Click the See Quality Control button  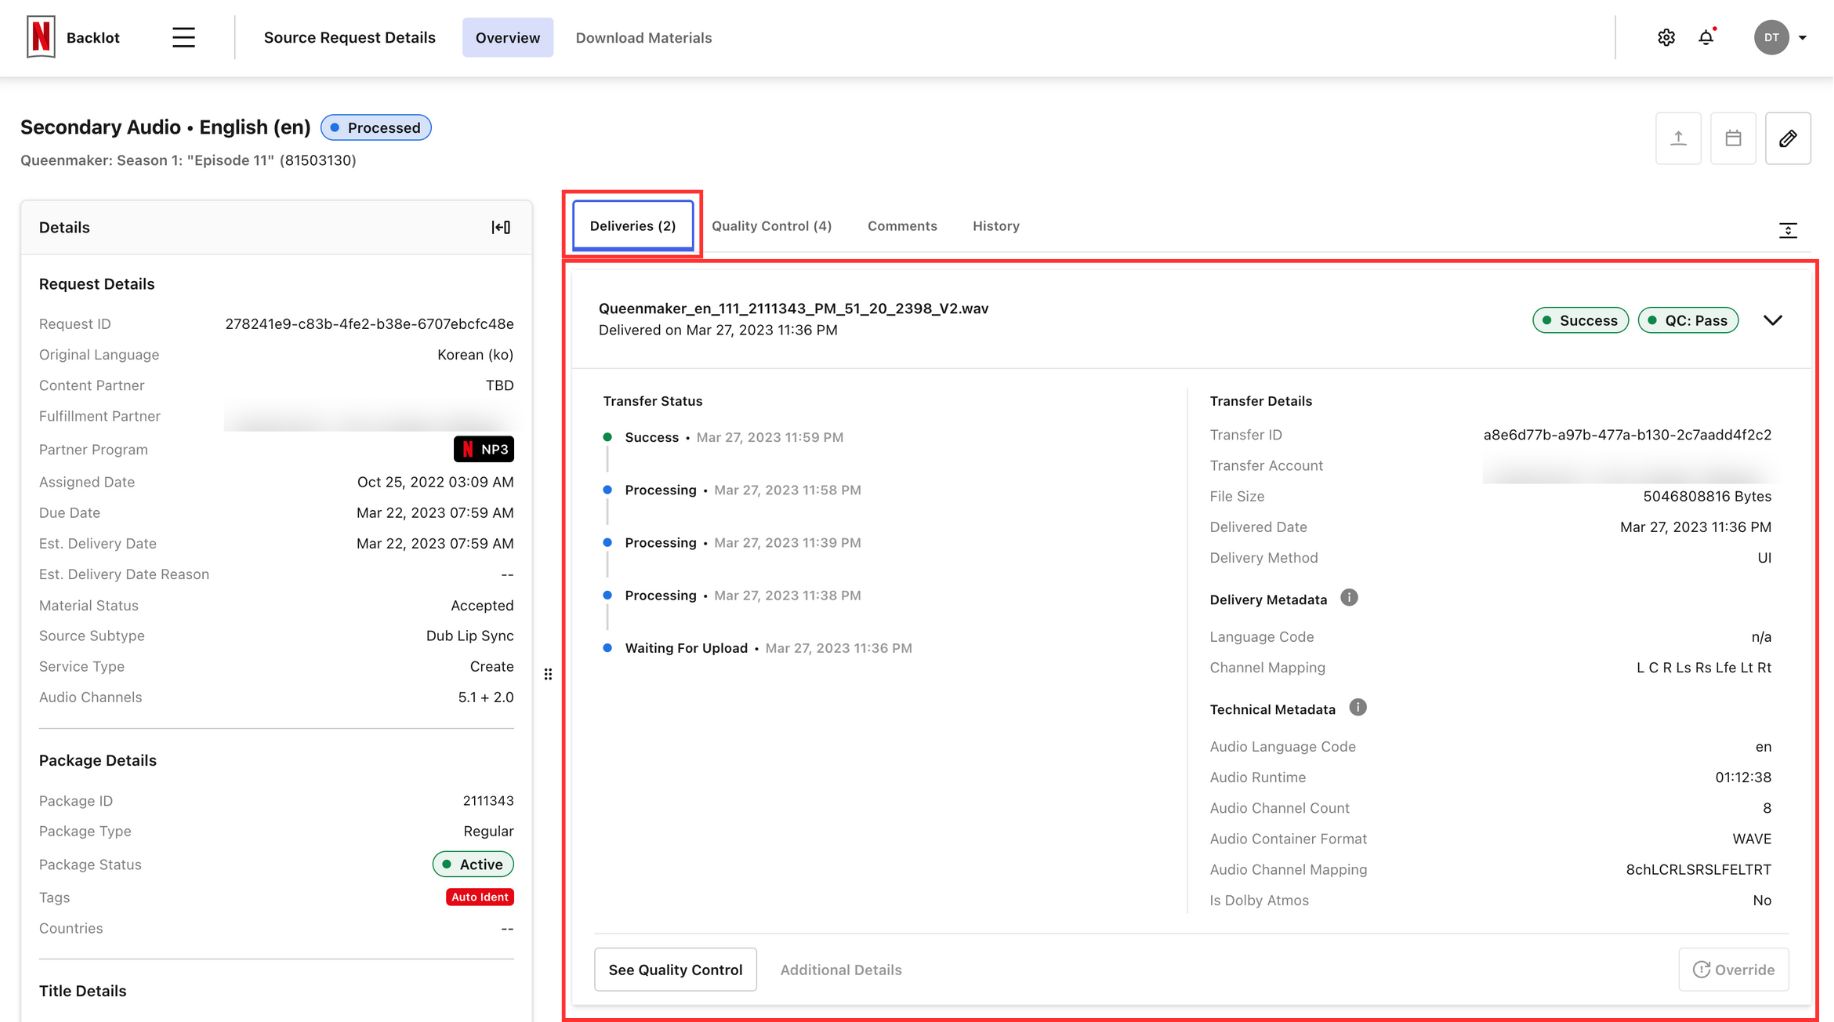[x=675, y=969]
